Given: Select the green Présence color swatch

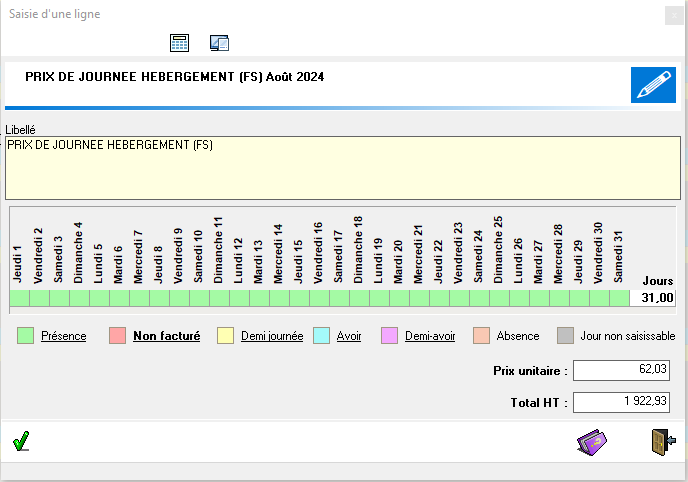Looking at the screenshot, I should 26,336.
